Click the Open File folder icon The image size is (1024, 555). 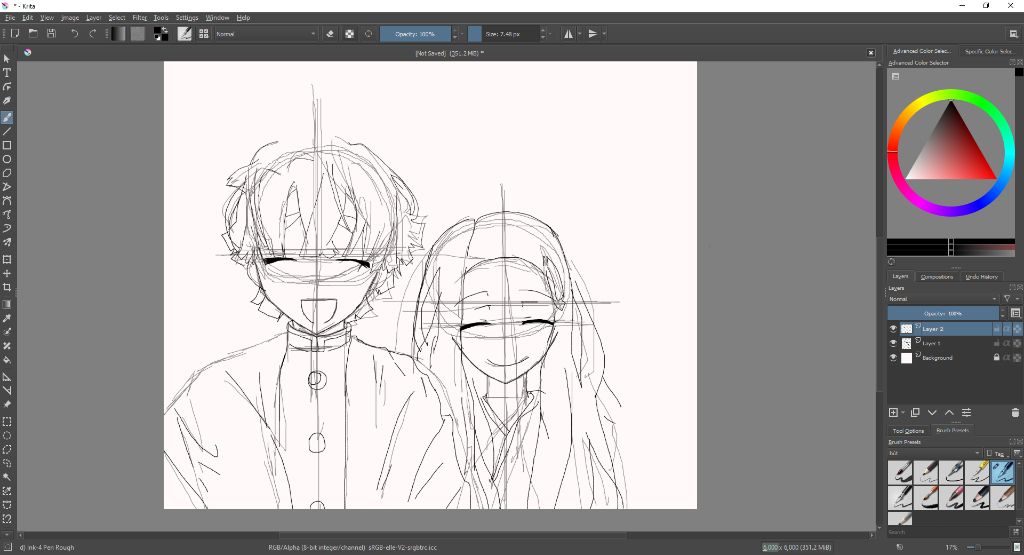[x=33, y=33]
